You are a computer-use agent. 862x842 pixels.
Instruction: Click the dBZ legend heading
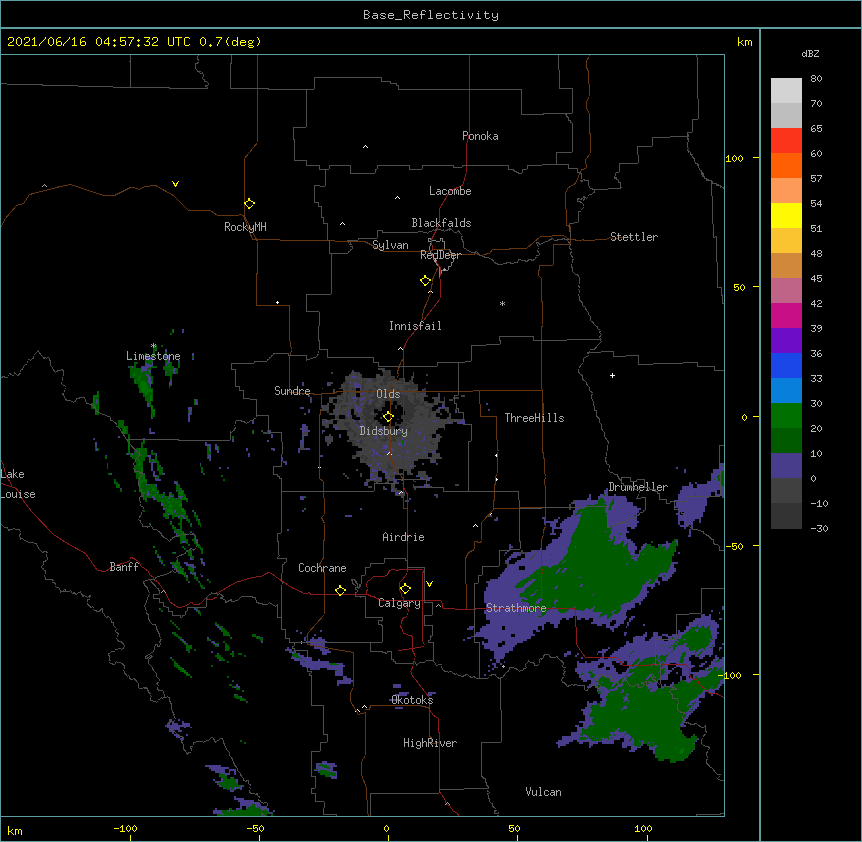810,53
